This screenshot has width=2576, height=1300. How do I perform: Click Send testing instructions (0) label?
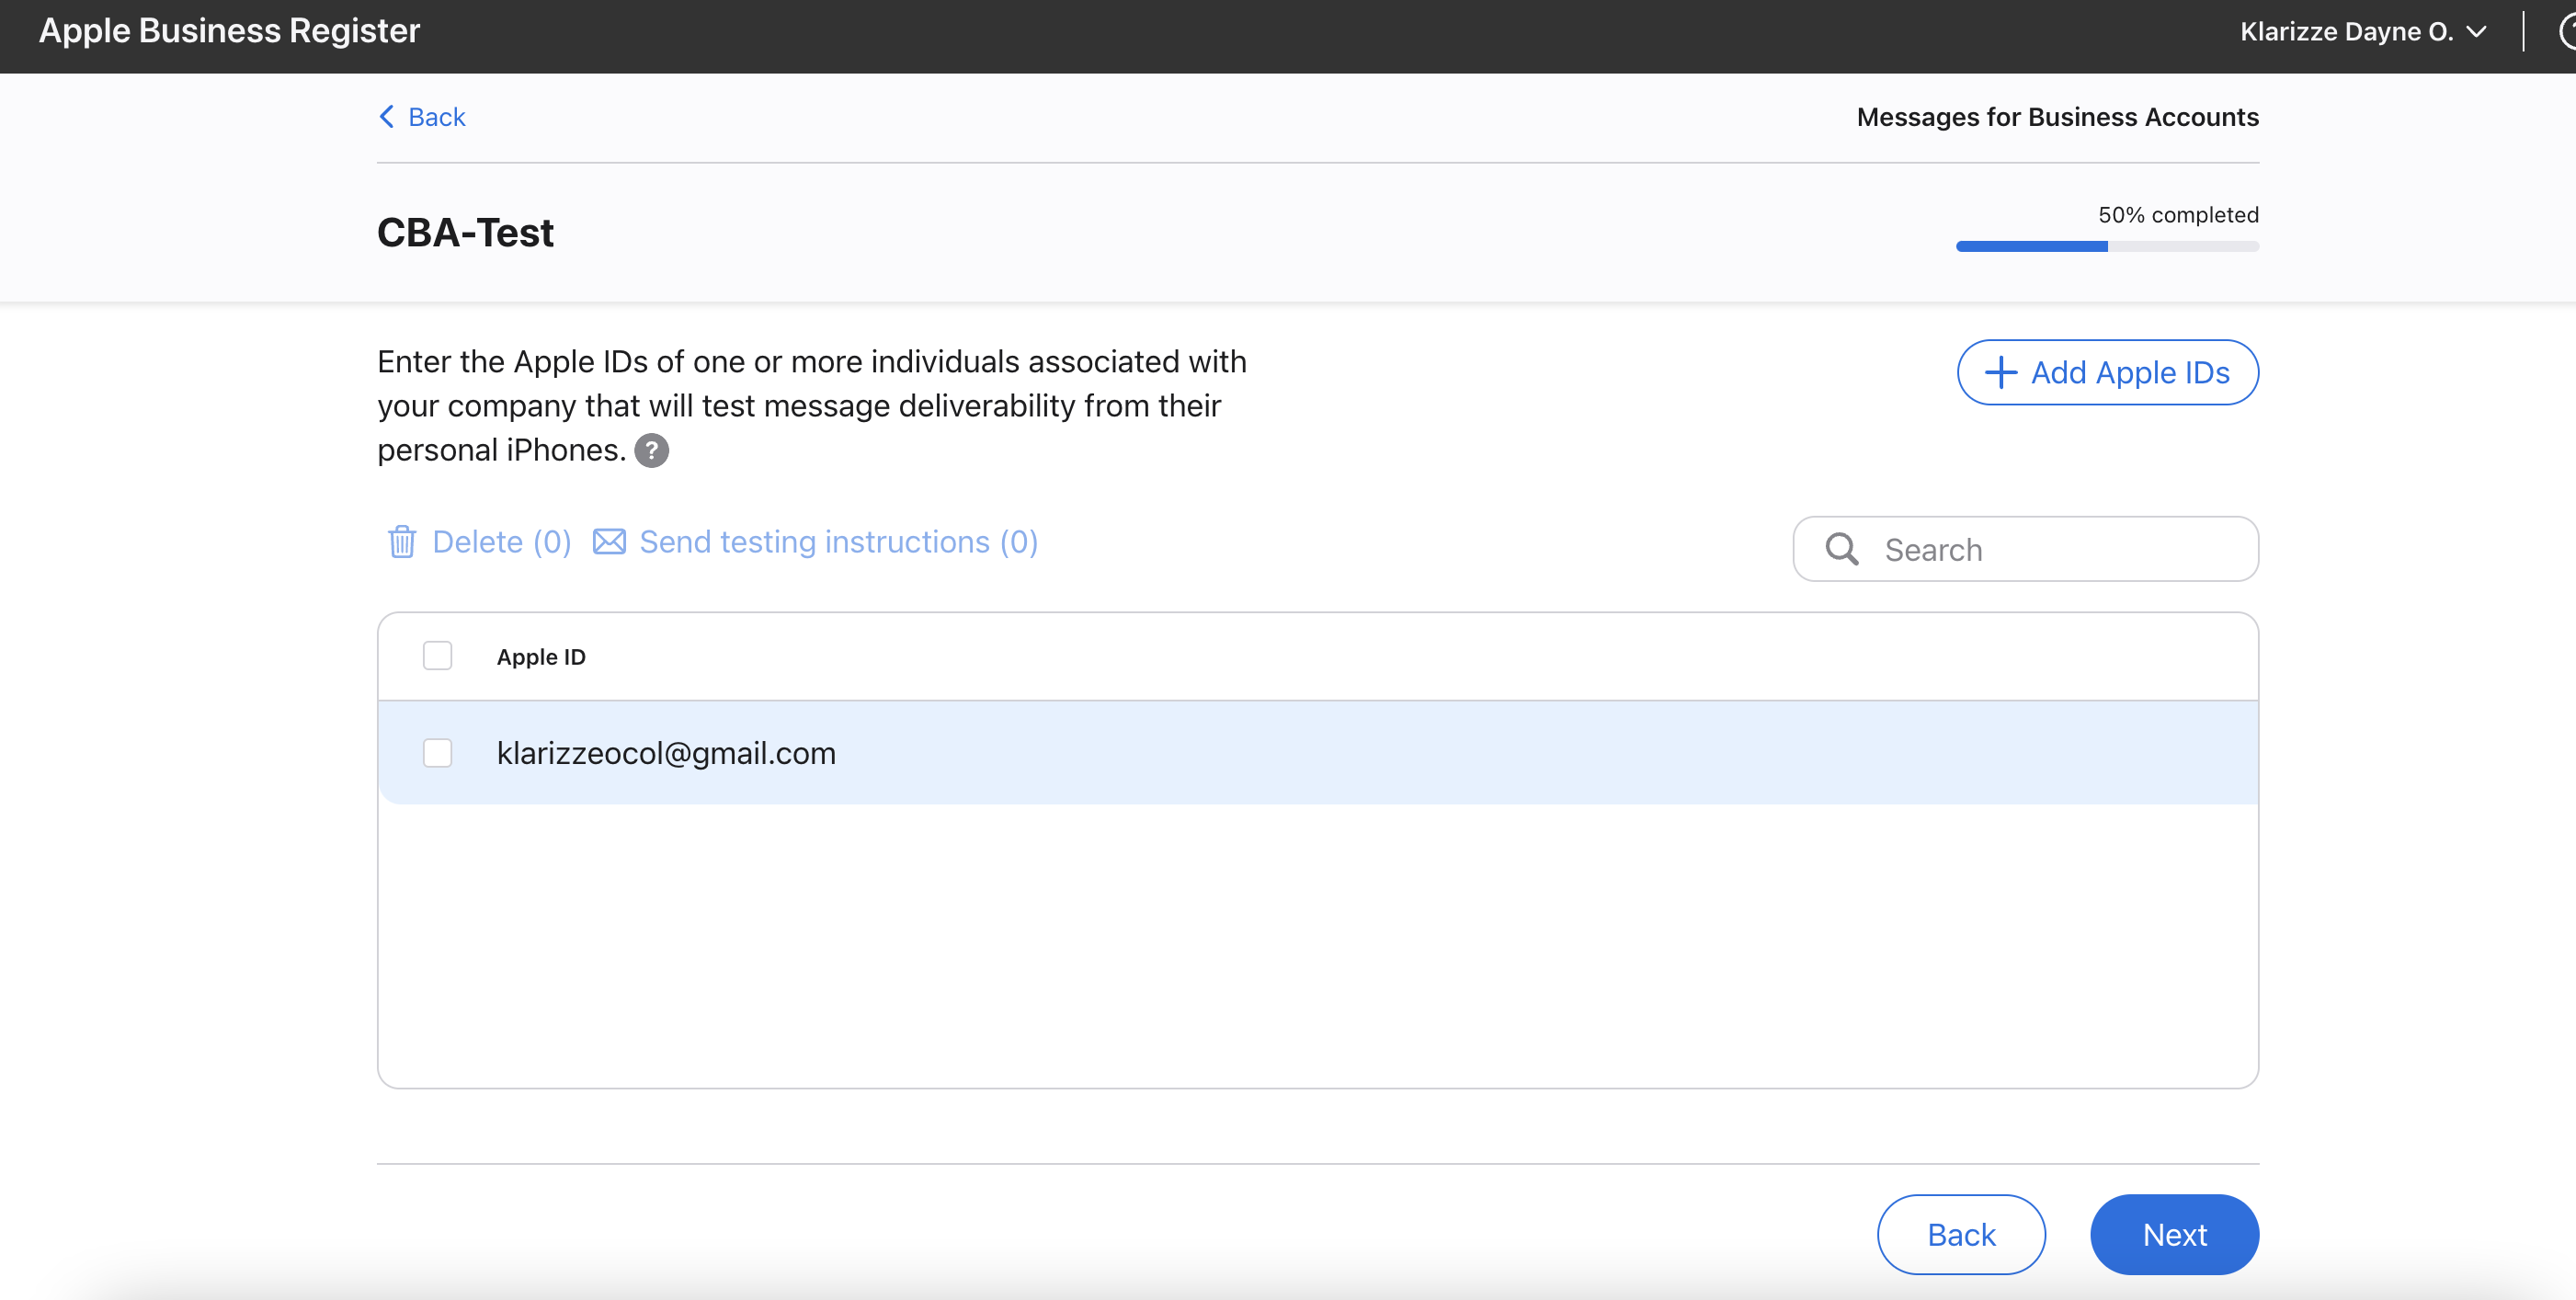838,541
